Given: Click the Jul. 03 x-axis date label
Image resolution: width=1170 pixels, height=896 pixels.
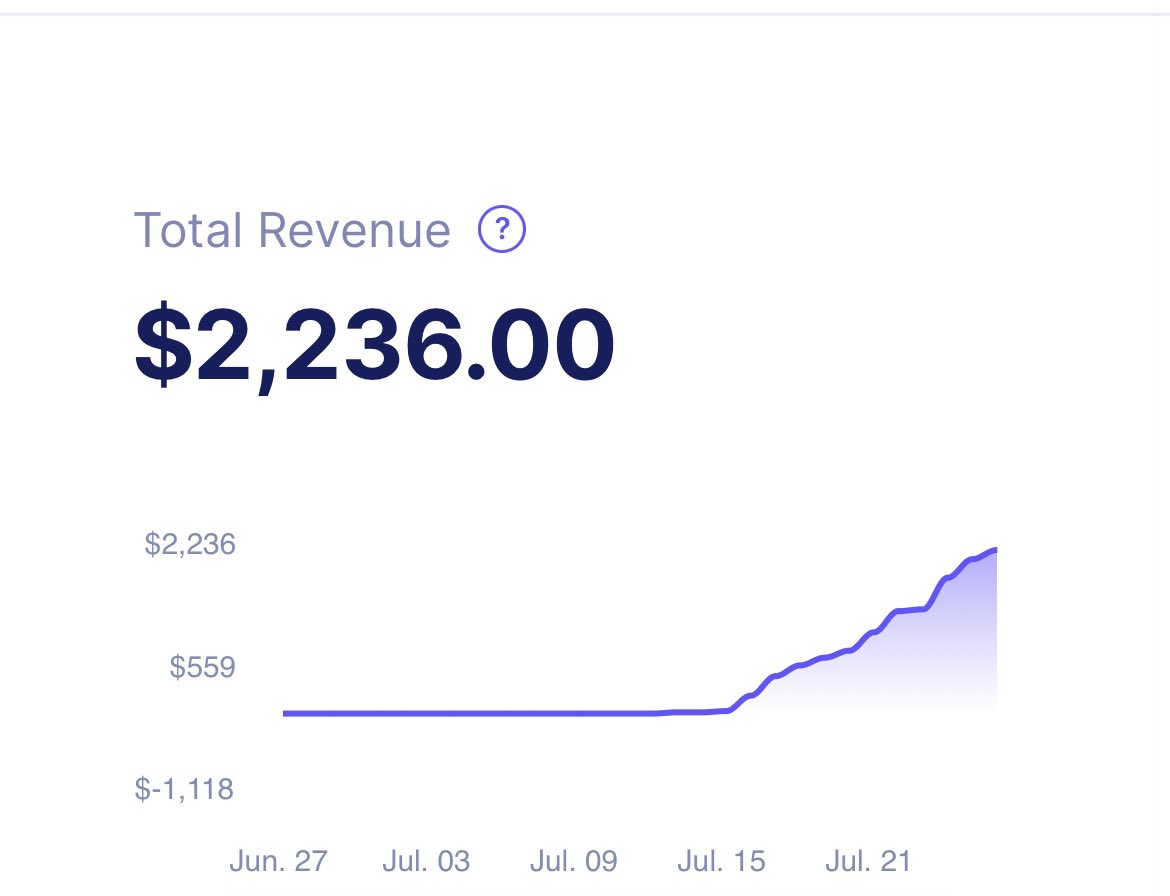Looking at the screenshot, I should point(426,861).
